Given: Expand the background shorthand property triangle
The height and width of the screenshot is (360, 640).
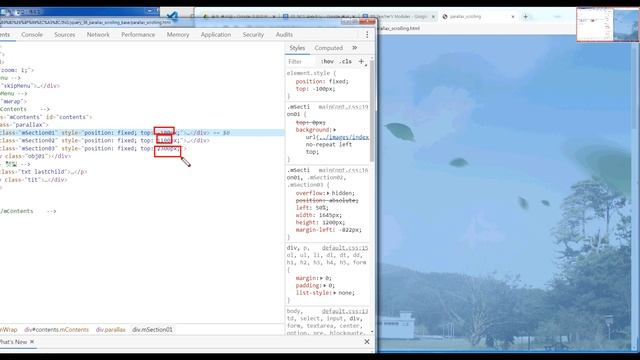Looking at the screenshot, I should click(335, 130).
